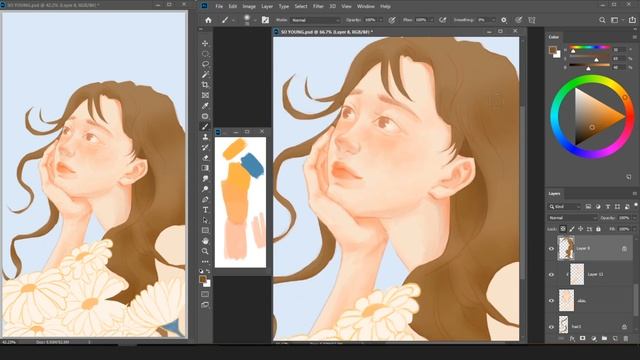Open the brush smoothing options gear
This screenshot has width=640, height=360.
pos(504,20)
